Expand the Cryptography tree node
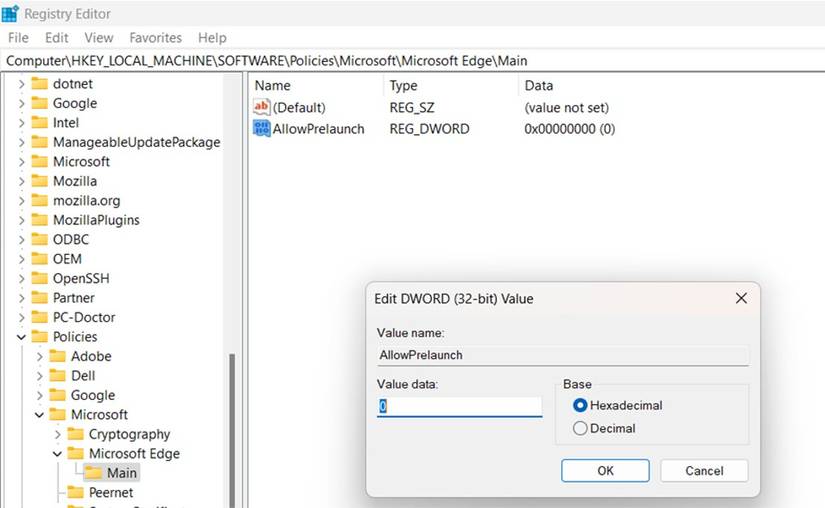Viewport: 825px width, 508px height. click(57, 434)
